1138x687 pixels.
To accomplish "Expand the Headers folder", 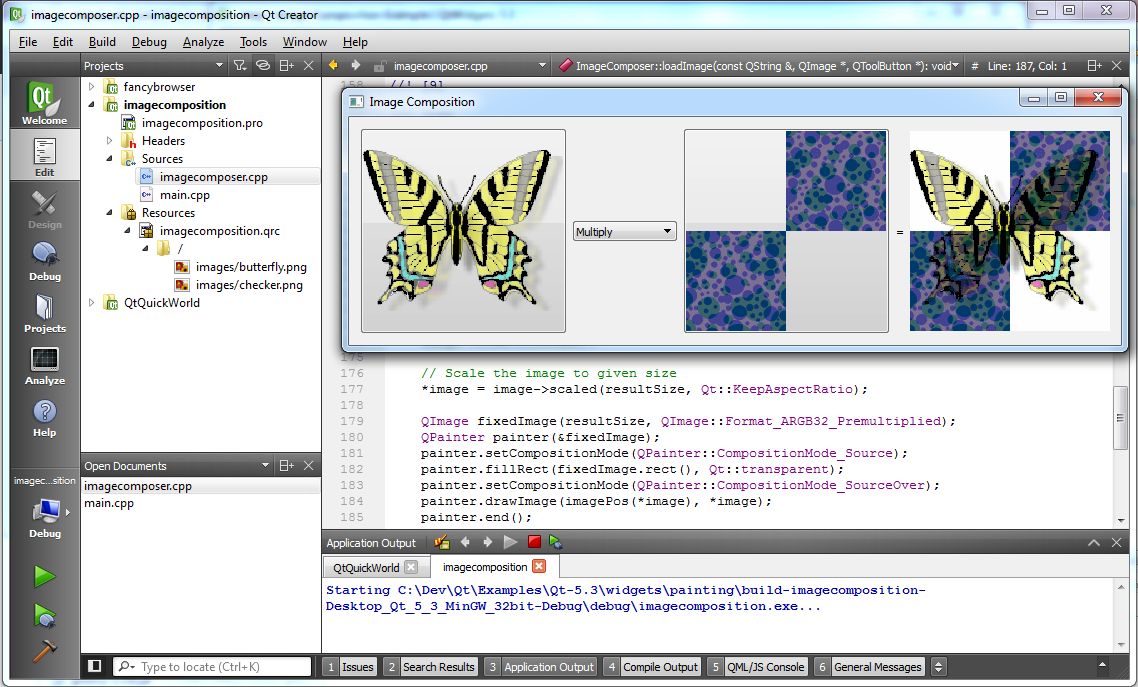I will tap(110, 141).
